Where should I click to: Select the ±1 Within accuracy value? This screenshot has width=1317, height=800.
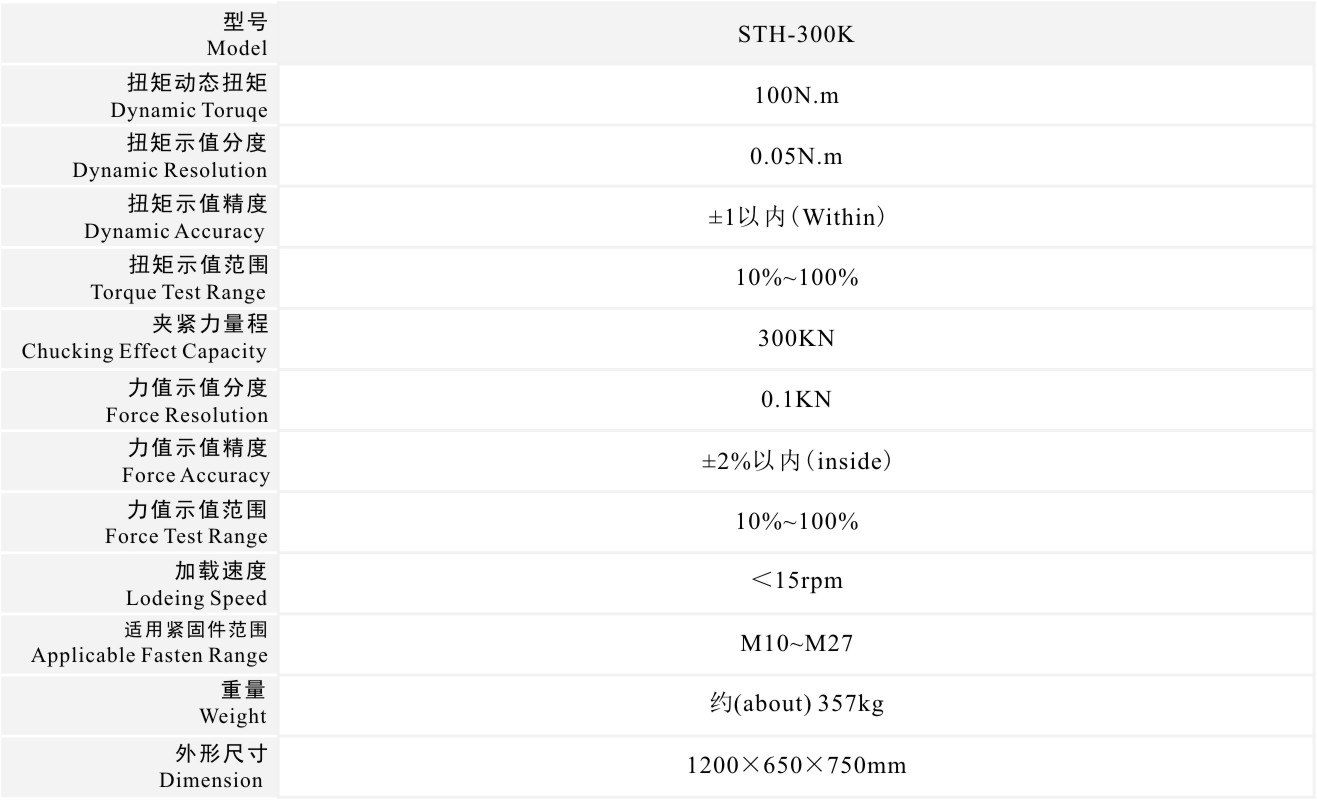pyautogui.click(x=795, y=218)
